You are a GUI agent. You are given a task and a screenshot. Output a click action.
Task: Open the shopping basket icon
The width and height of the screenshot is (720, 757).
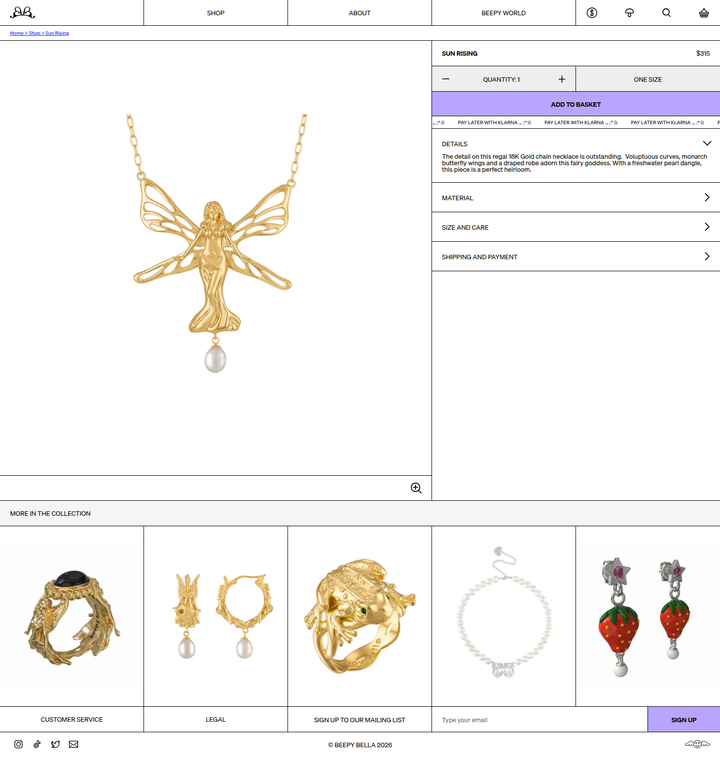(x=704, y=13)
